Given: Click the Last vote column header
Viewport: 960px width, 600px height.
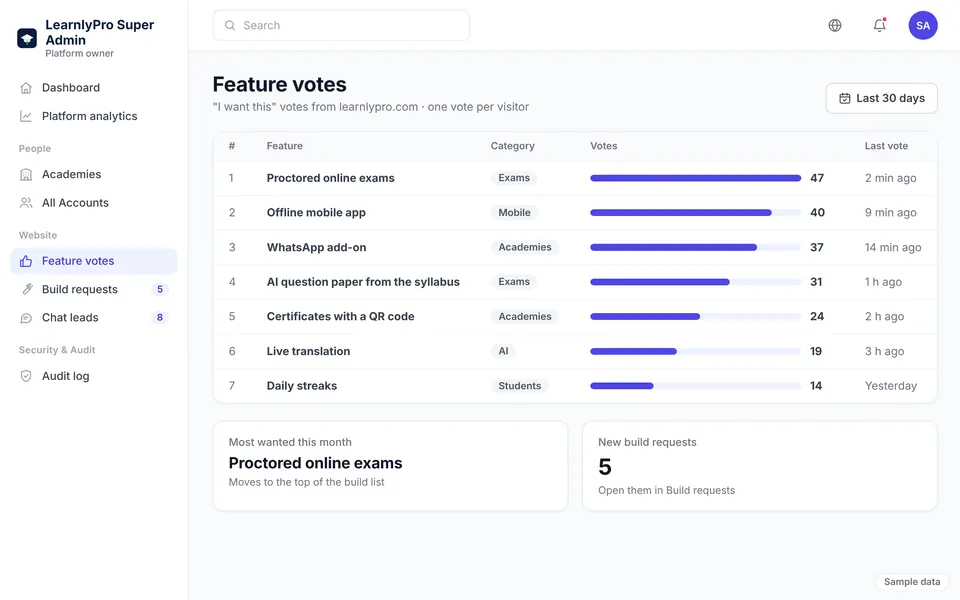Looking at the screenshot, I should [x=886, y=146].
